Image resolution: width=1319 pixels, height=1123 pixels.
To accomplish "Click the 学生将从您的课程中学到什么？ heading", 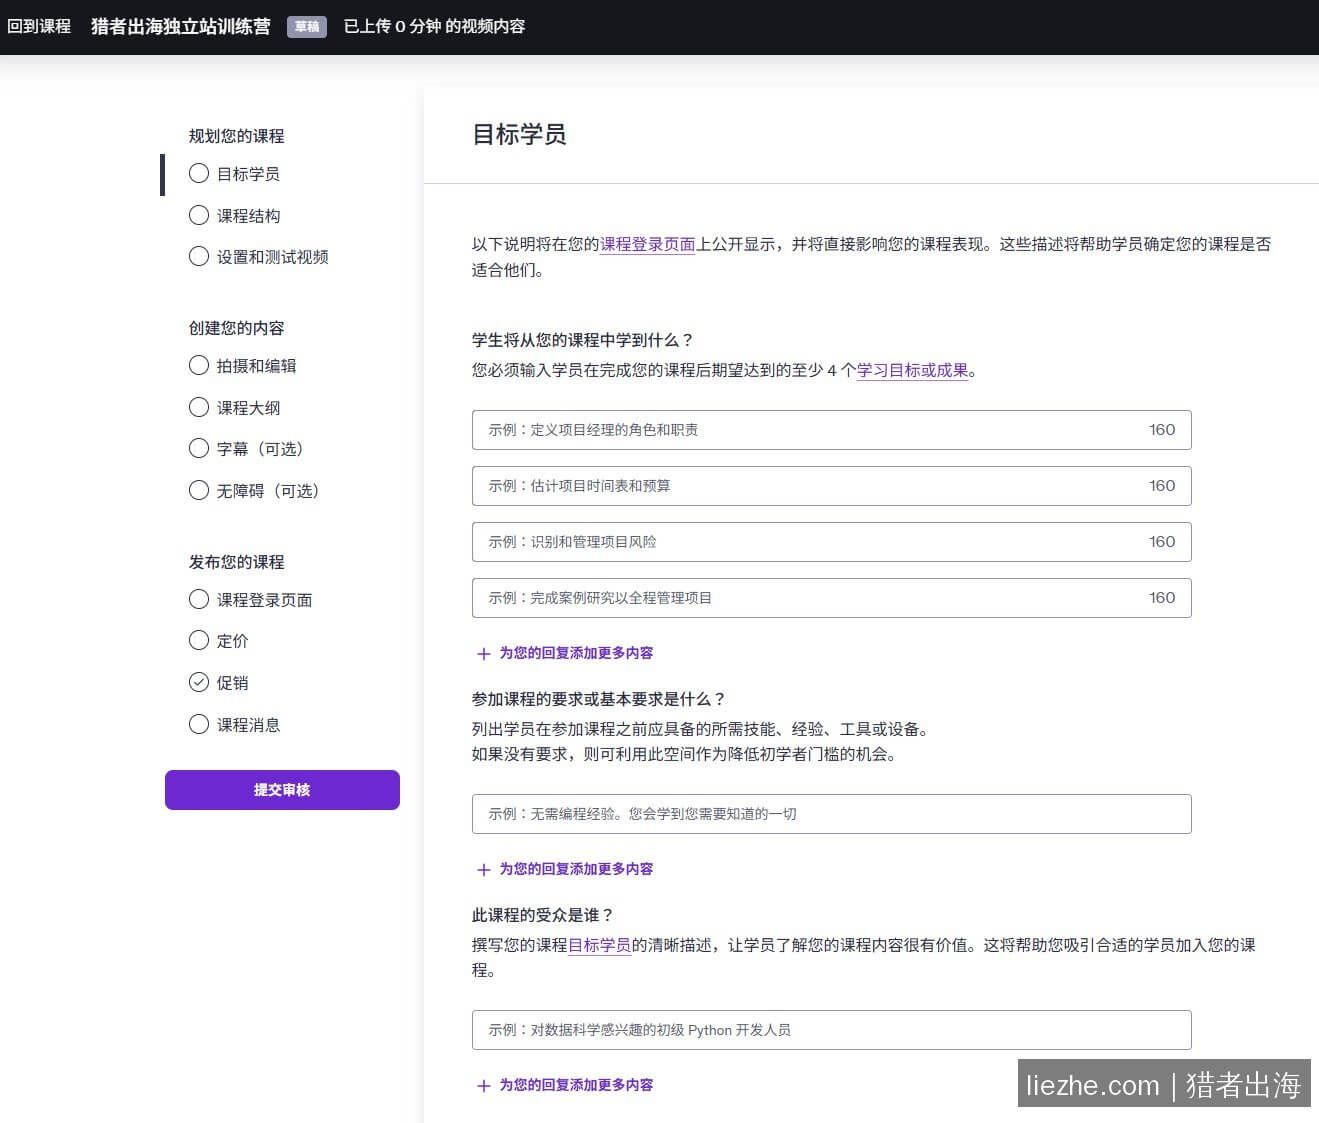I will pyautogui.click(x=583, y=340).
